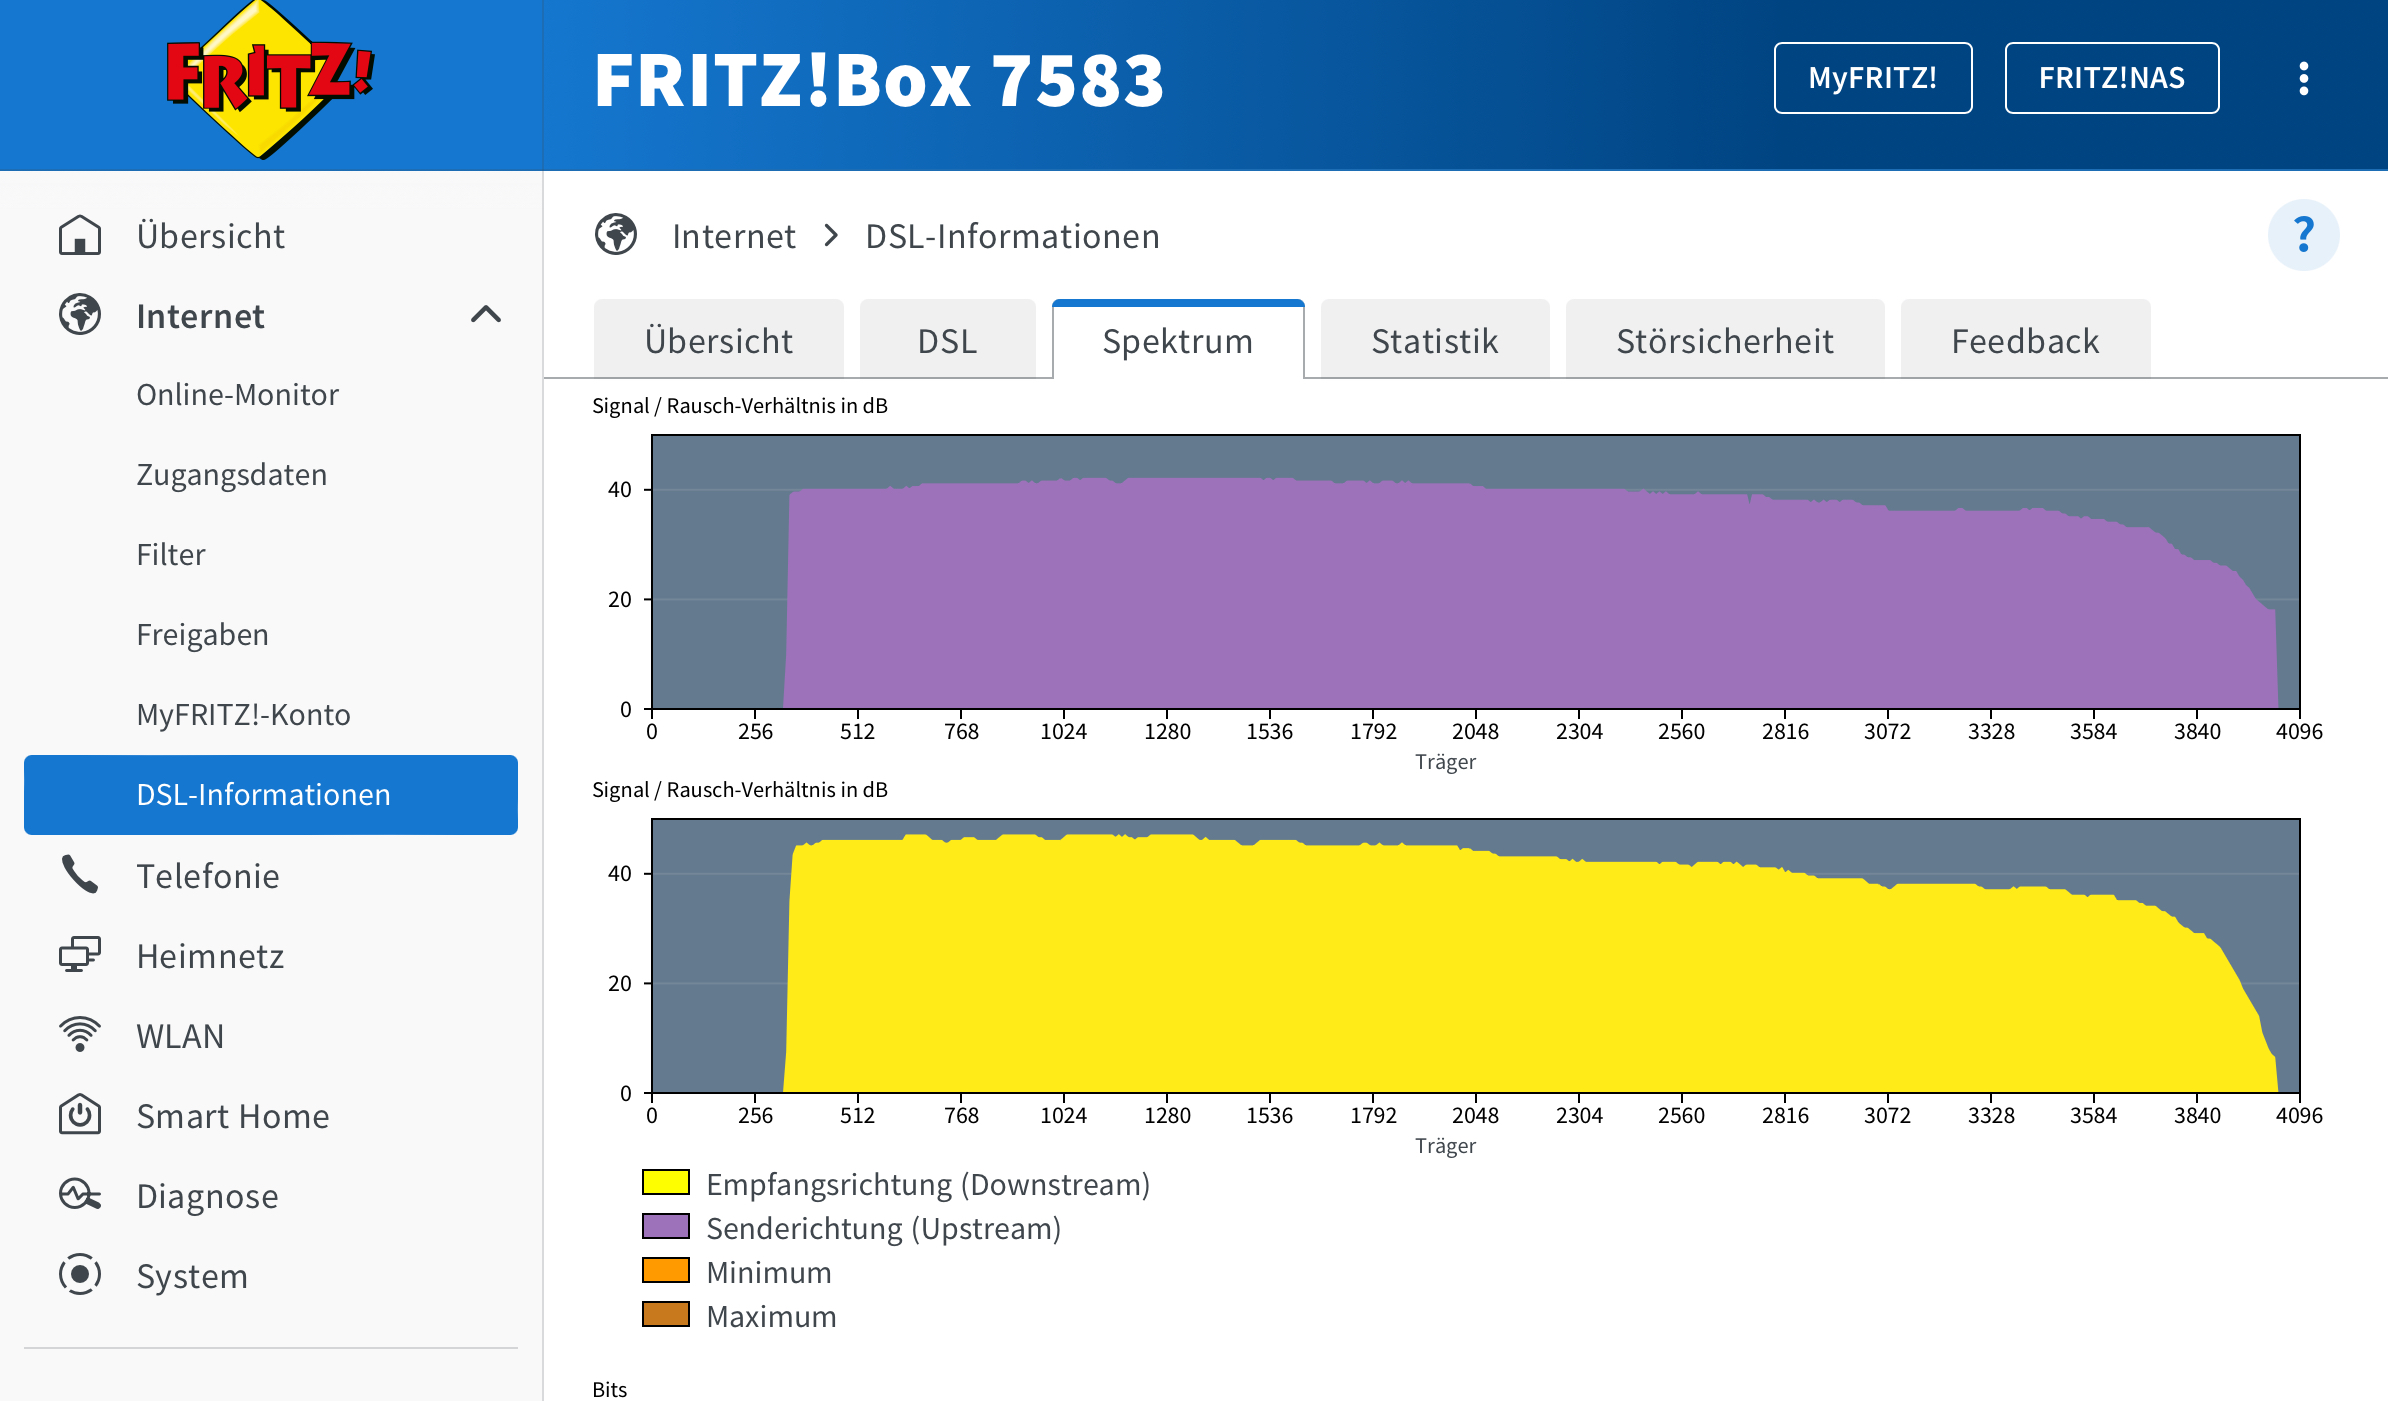Select the DSL tab
Image resolution: width=2388 pixels, height=1401 pixels.
pos(947,341)
